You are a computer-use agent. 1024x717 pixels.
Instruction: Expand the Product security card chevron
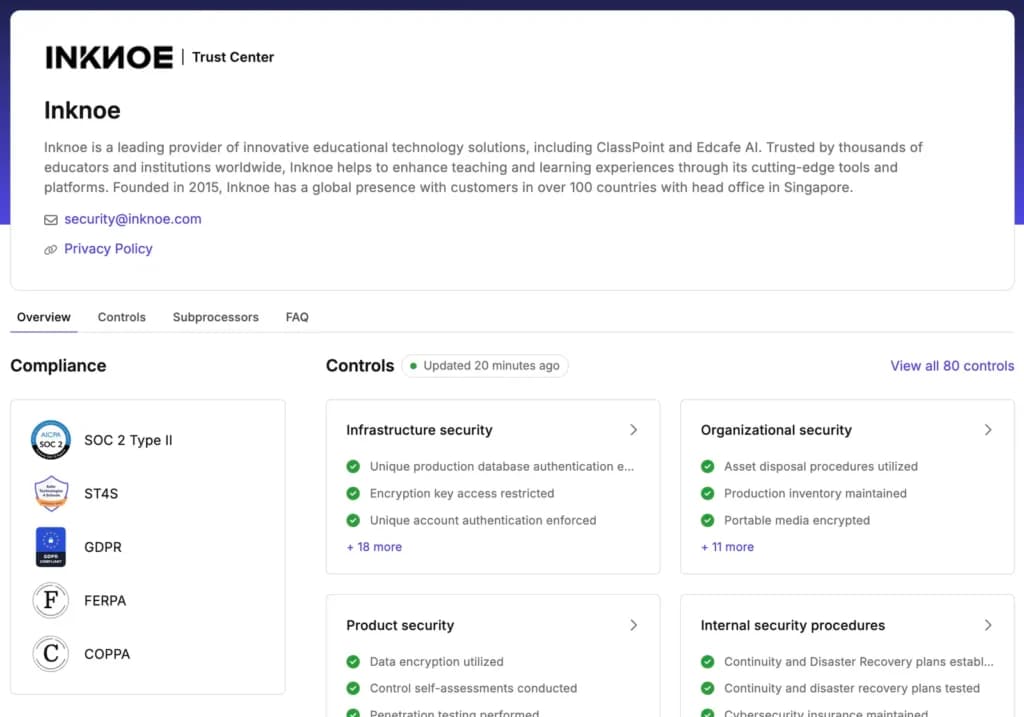click(x=633, y=625)
